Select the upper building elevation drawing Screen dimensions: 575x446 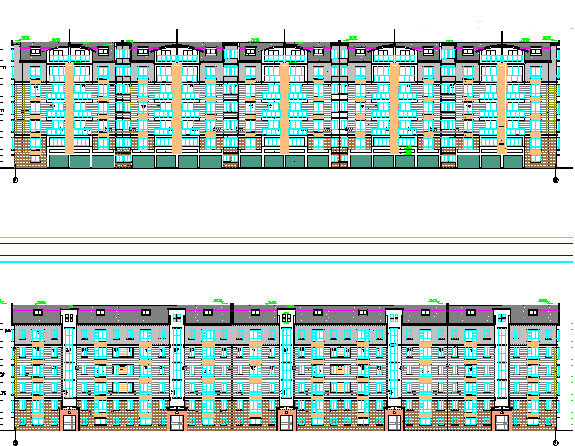point(285,100)
